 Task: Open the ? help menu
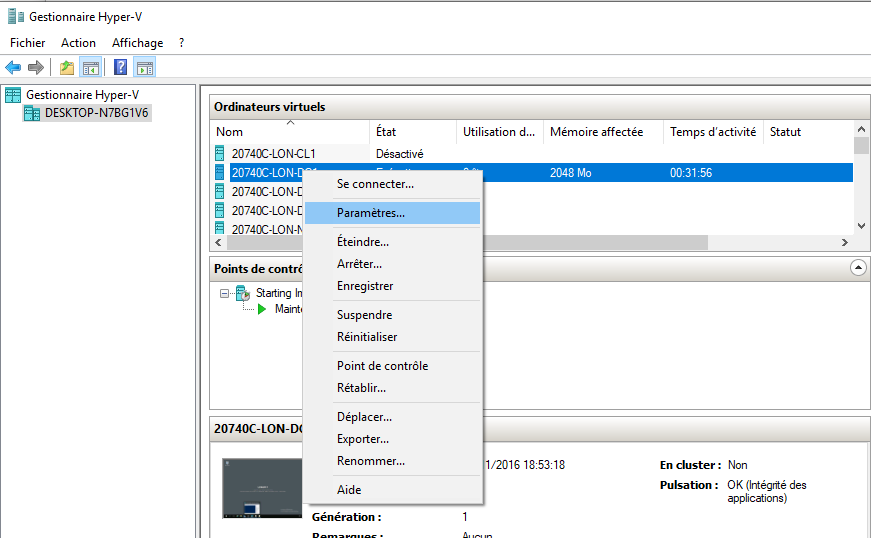coord(182,43)
